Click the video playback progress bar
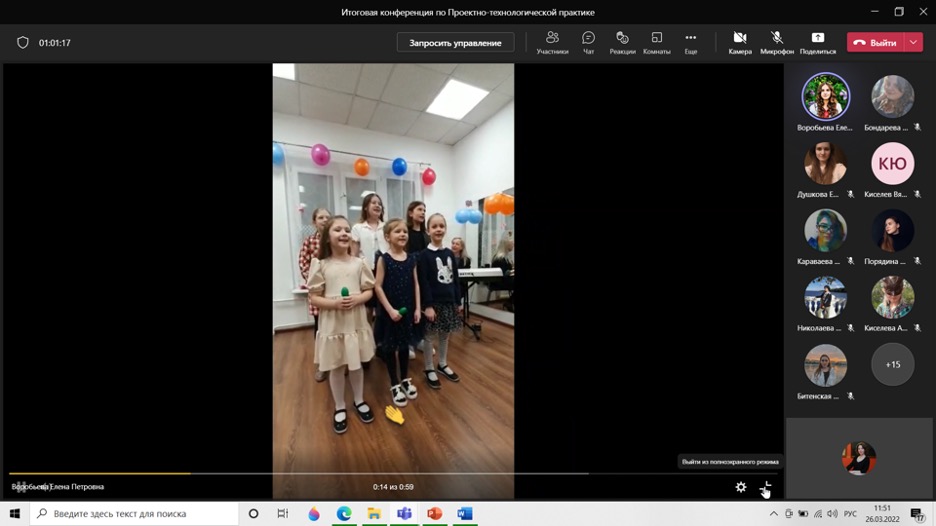Viewport: 936px width, 526px height. click(300, 473)
